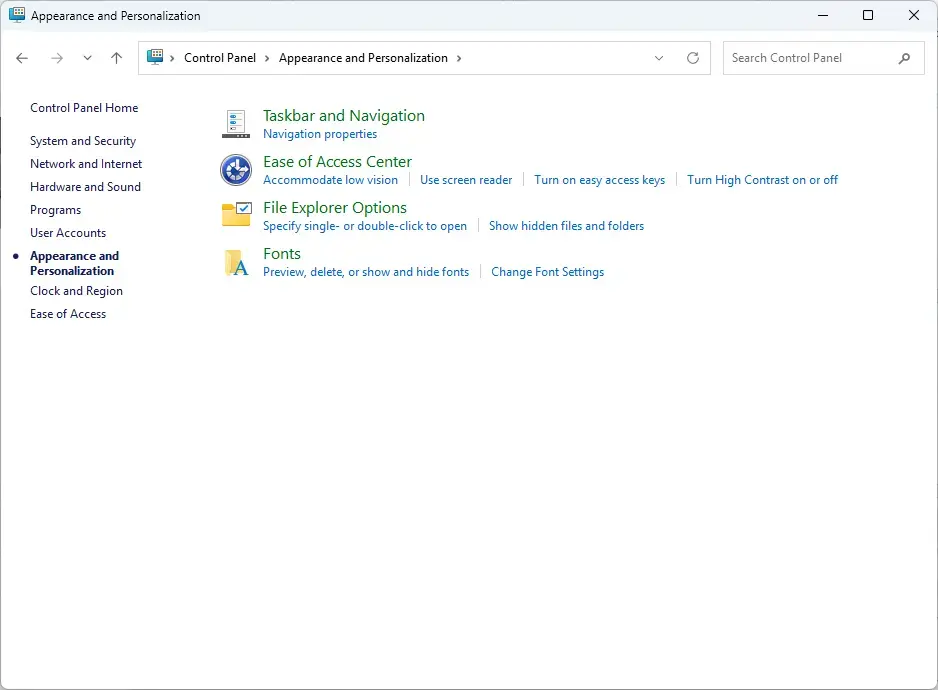Click Navigation properties link

(x=320, y=134)
